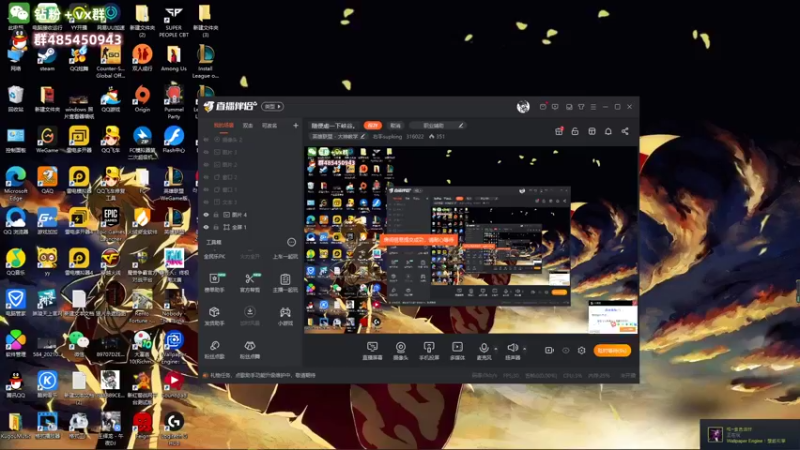
Task: Hide the 图片 4 source with its eye
Action: [206, 215]
